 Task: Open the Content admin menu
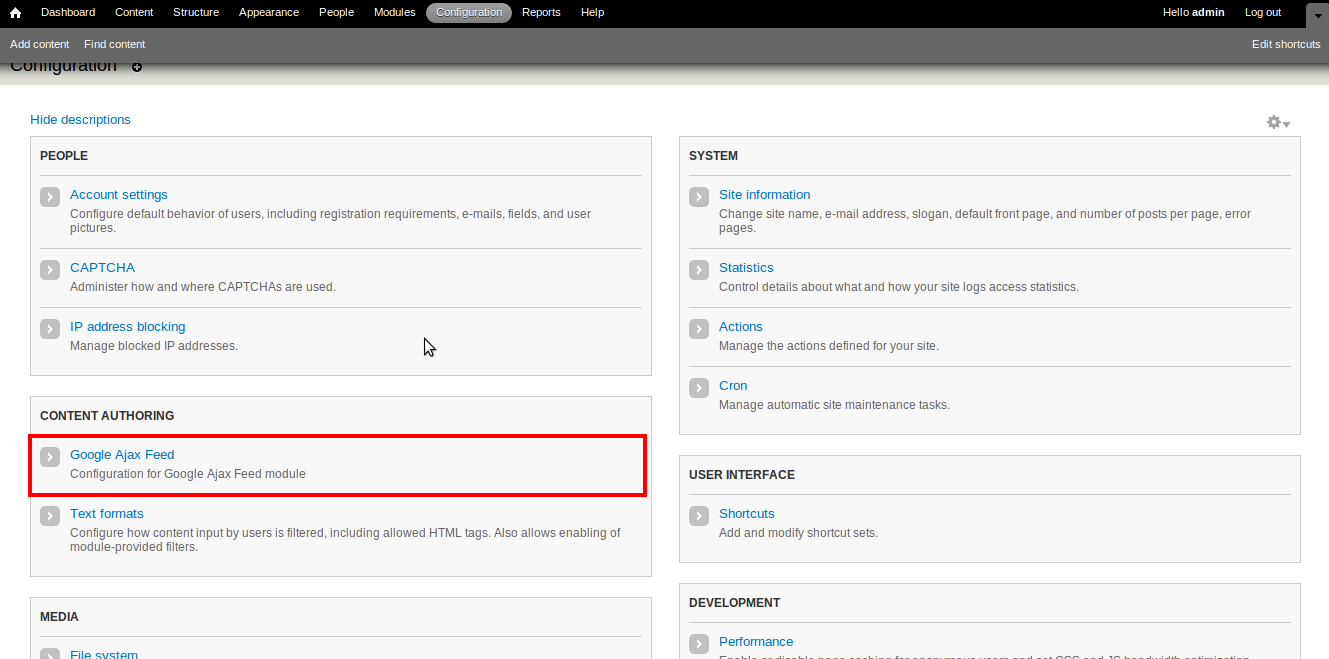[x=134, y=12]
